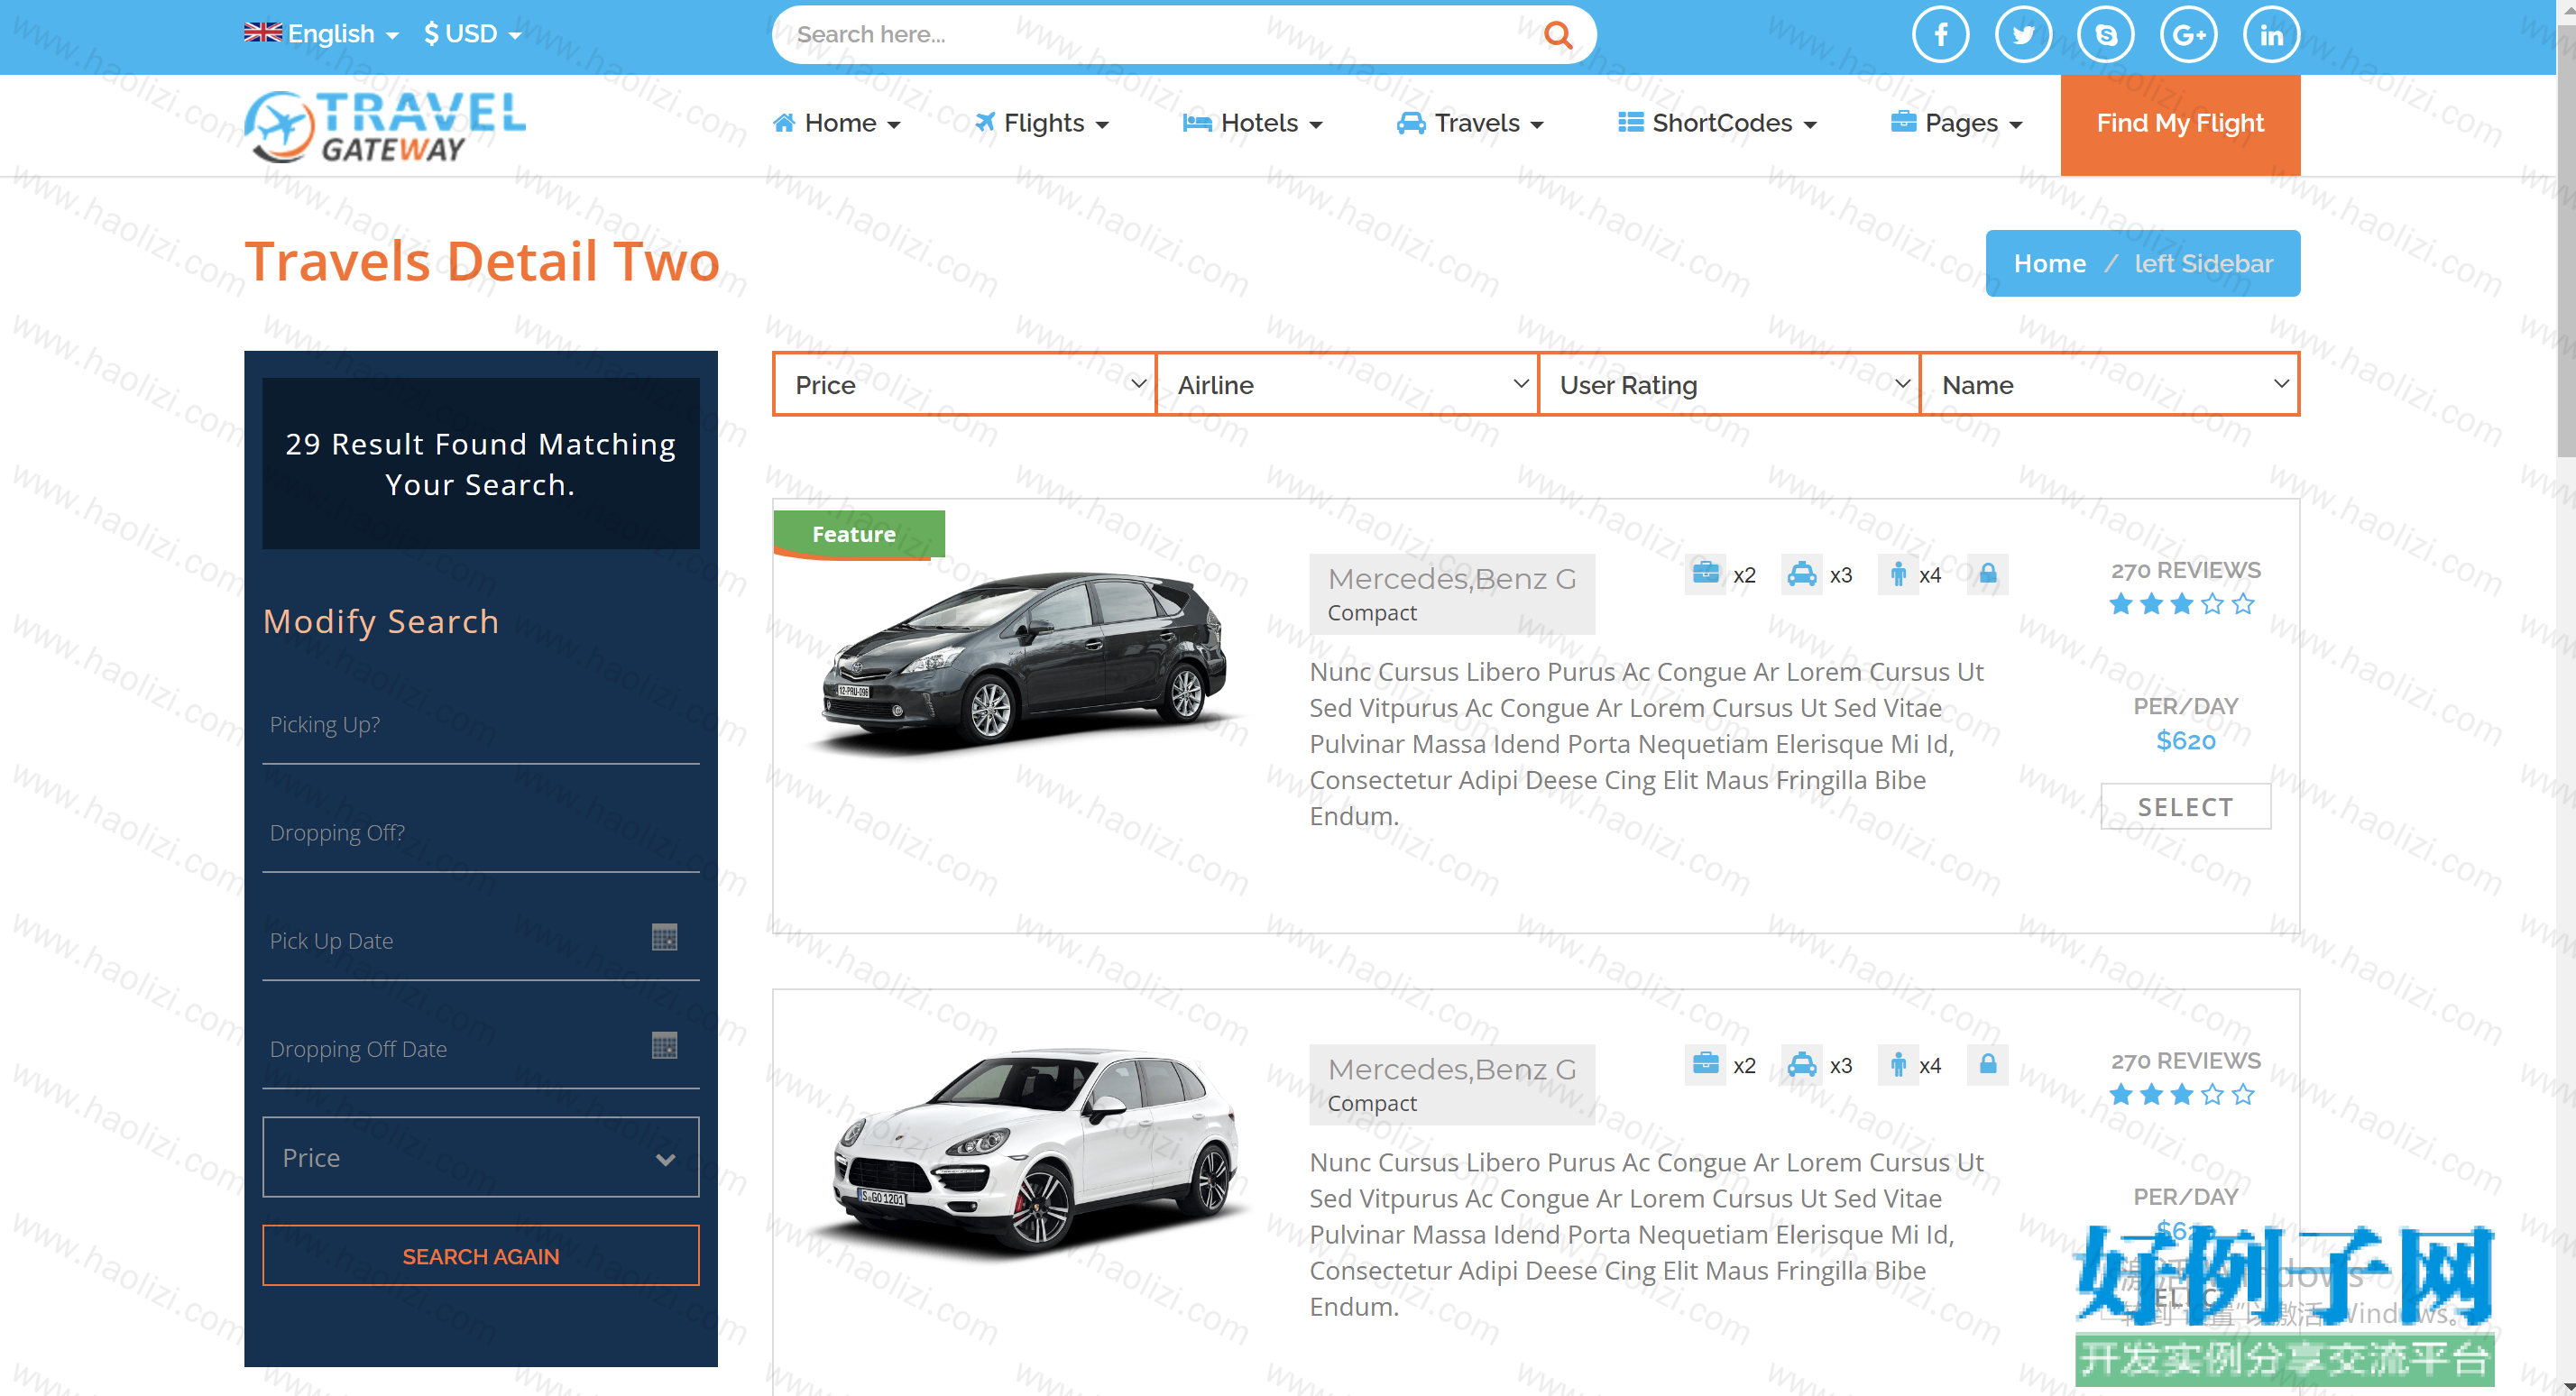Click the Find My Flight button
Screen dimensions: 2576x1396
[2180, 125]
